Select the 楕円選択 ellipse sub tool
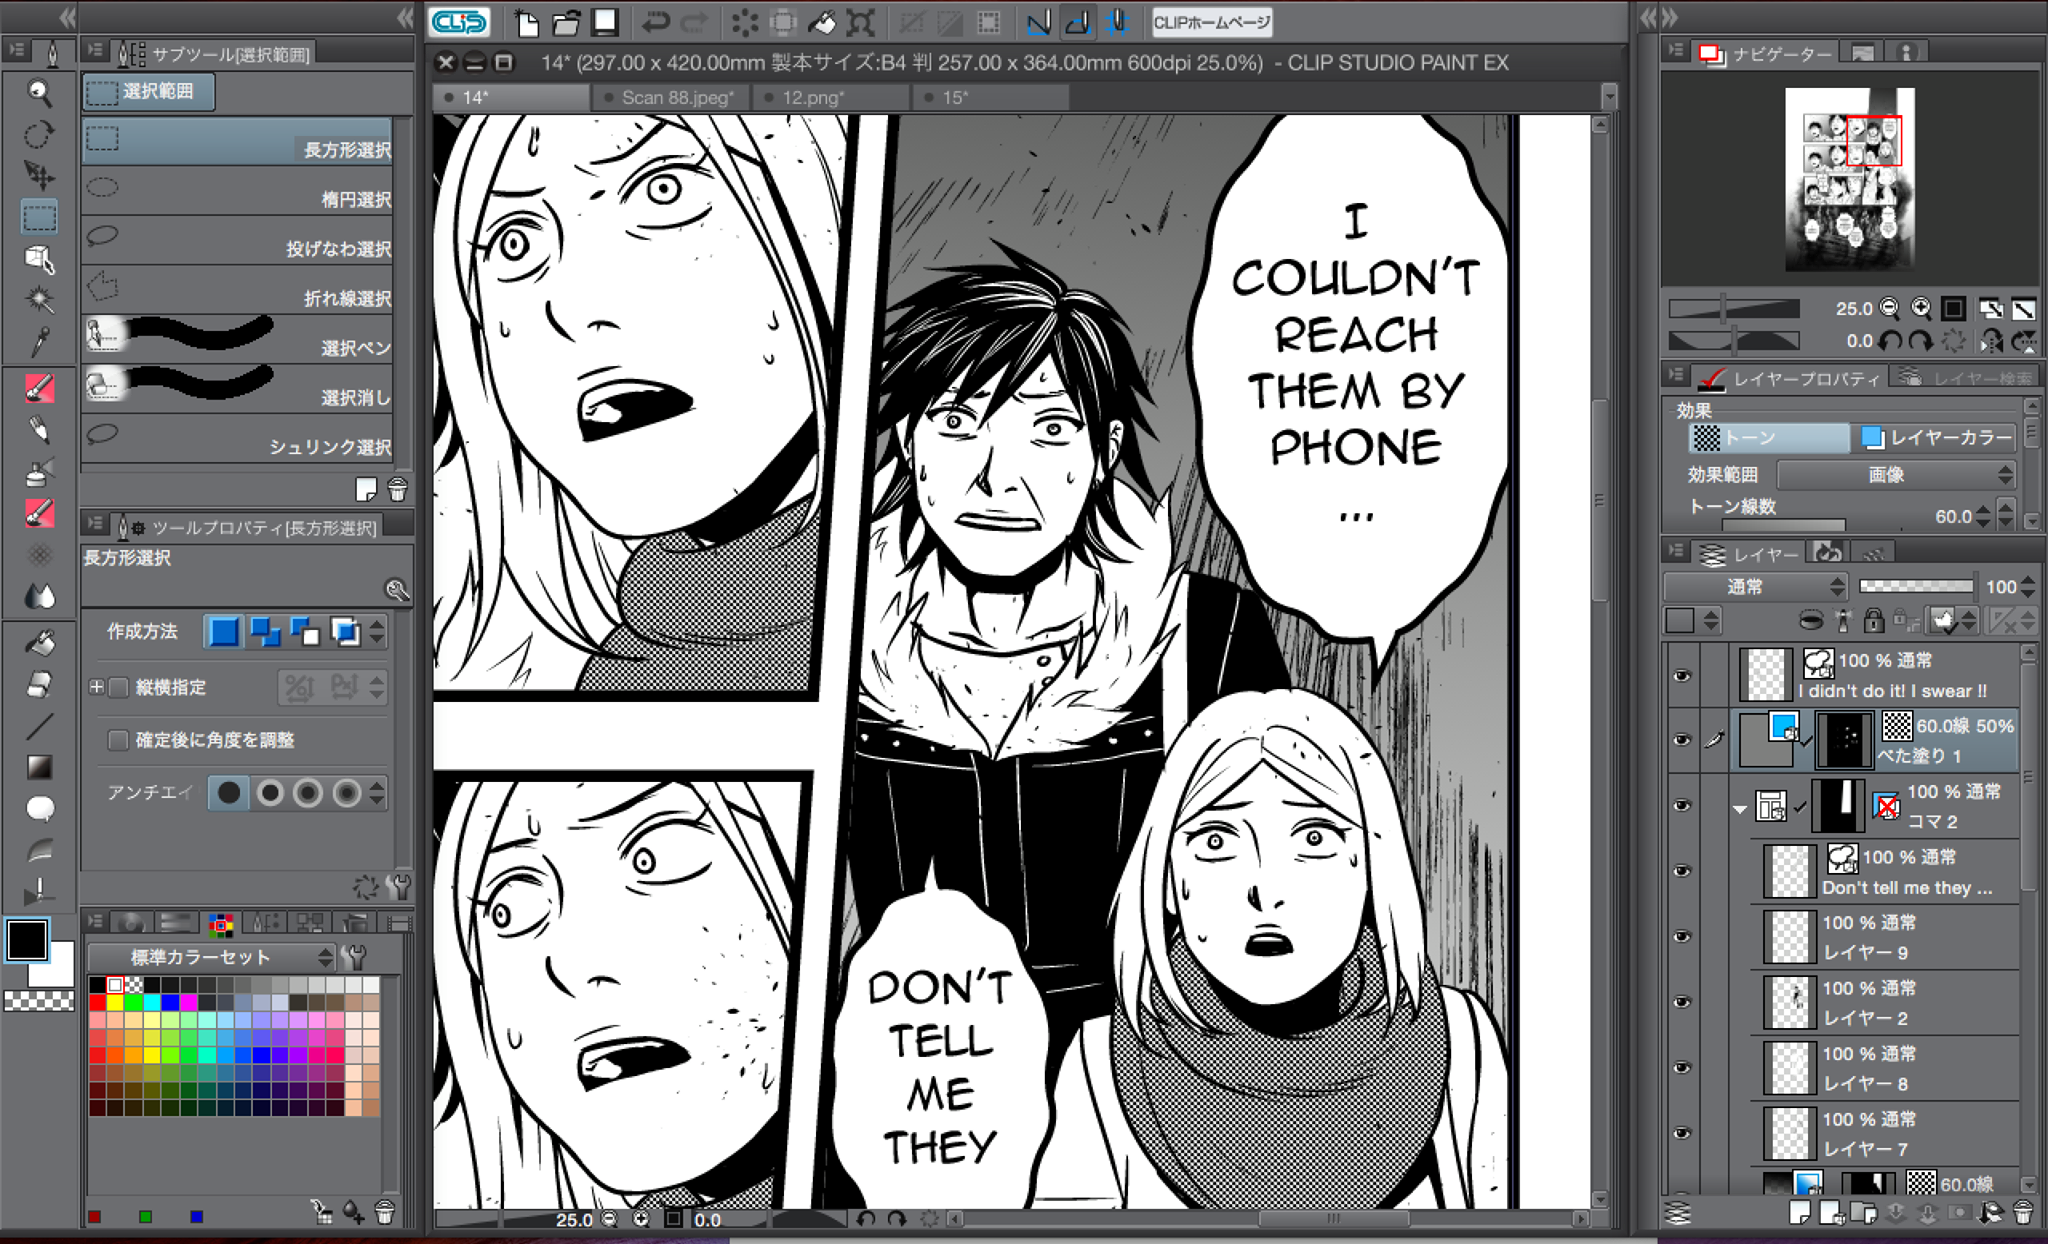This screenshot has width=2048, height=1244. tap(238, 190)
